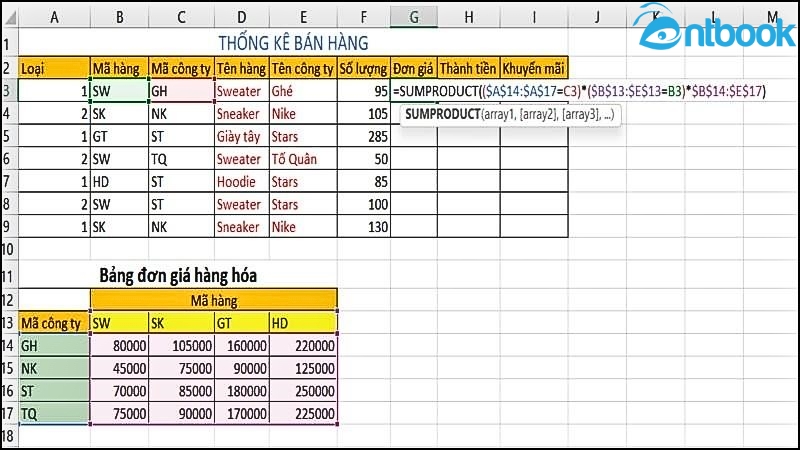Click the merged Mã hàng cell in row 12
This screenshot has height=450, width=800.
click(213, 299)
